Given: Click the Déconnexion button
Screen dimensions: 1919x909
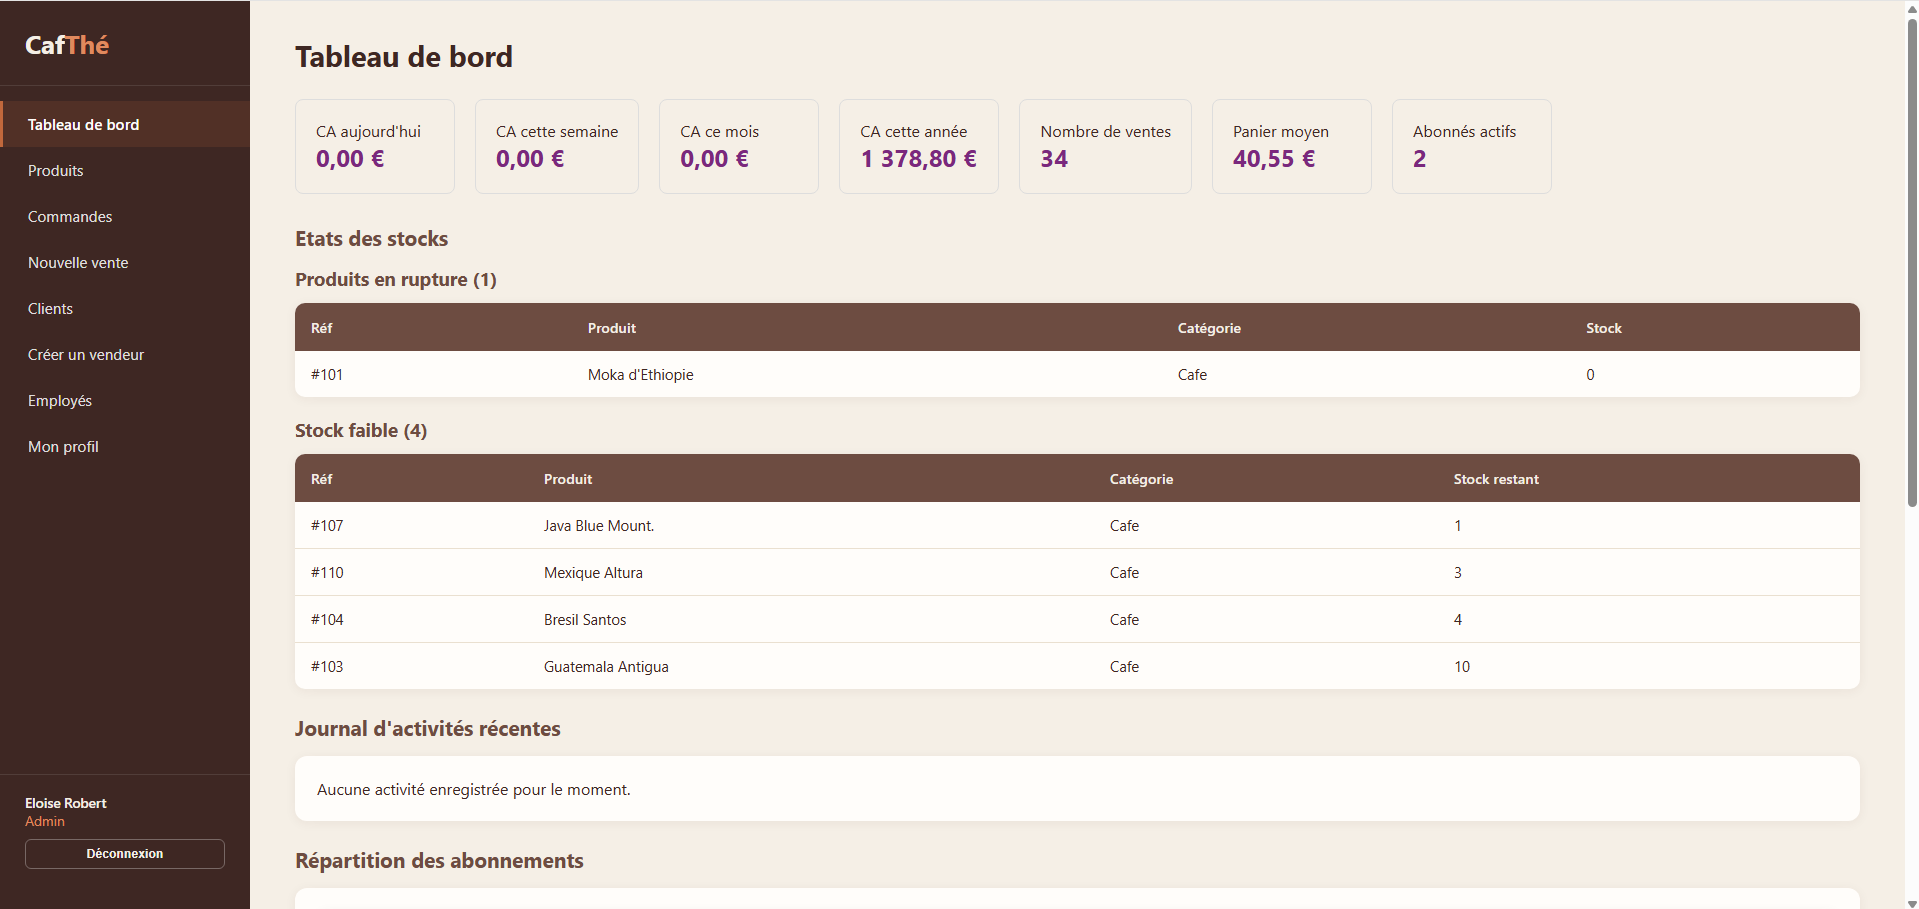Looking at the screenshot, I should [125, 854].
